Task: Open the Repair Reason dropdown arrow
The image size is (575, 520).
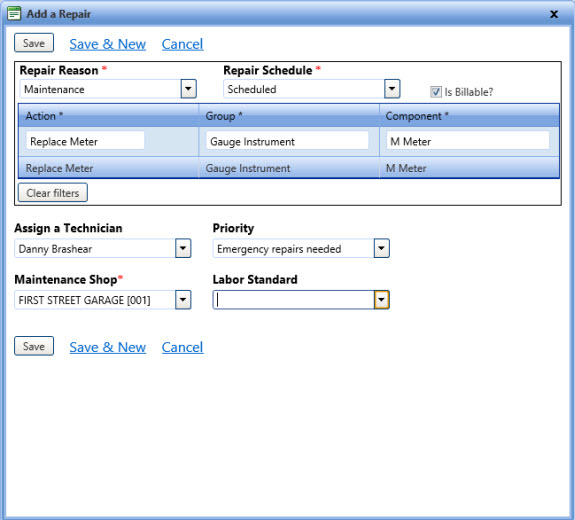Action: tap(188, 89)
